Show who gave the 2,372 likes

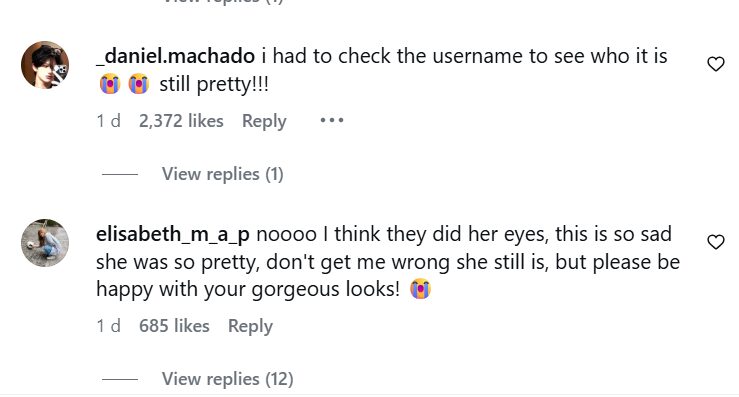pos(181,121)
